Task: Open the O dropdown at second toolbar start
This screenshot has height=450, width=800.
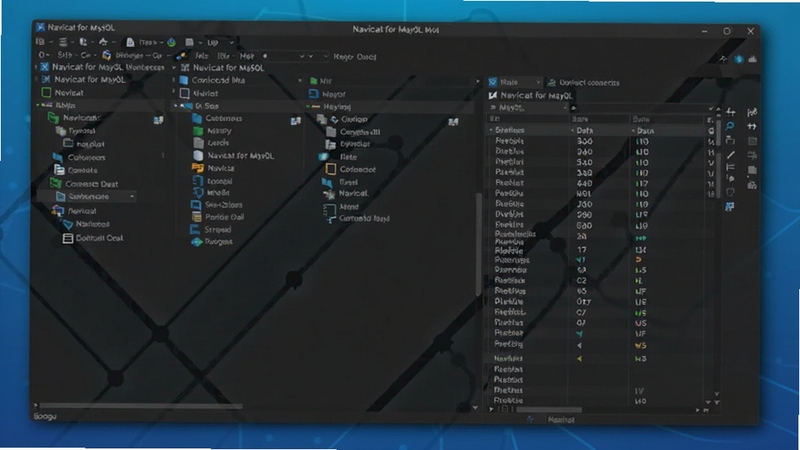Action: (44, 55)
